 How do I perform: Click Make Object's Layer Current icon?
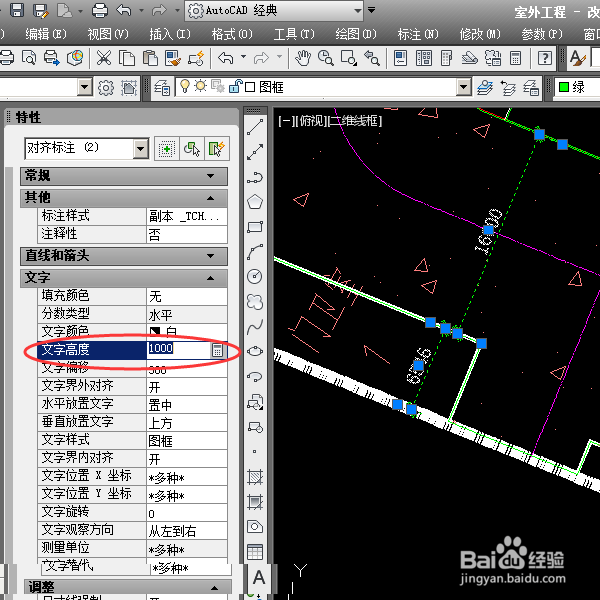tap(485, 88)
